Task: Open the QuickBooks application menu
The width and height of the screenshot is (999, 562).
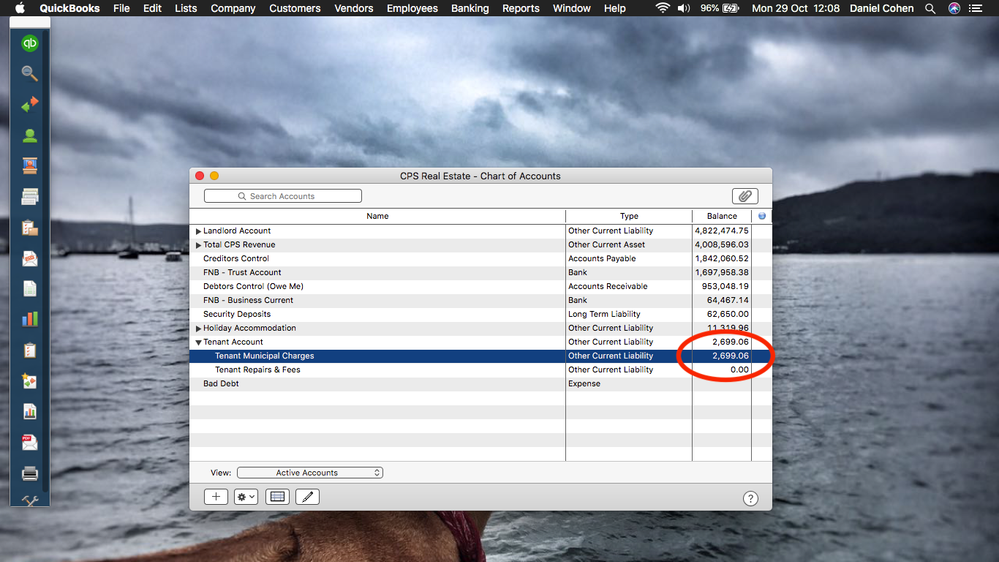Action: coord(69,8)
